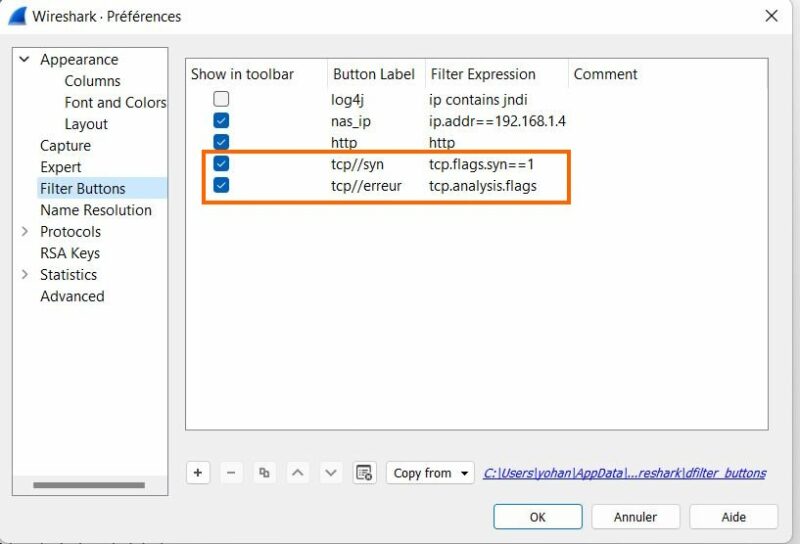Open the Font and Colors preferences page
Screen dimensions: 800x544
point(115,102)
